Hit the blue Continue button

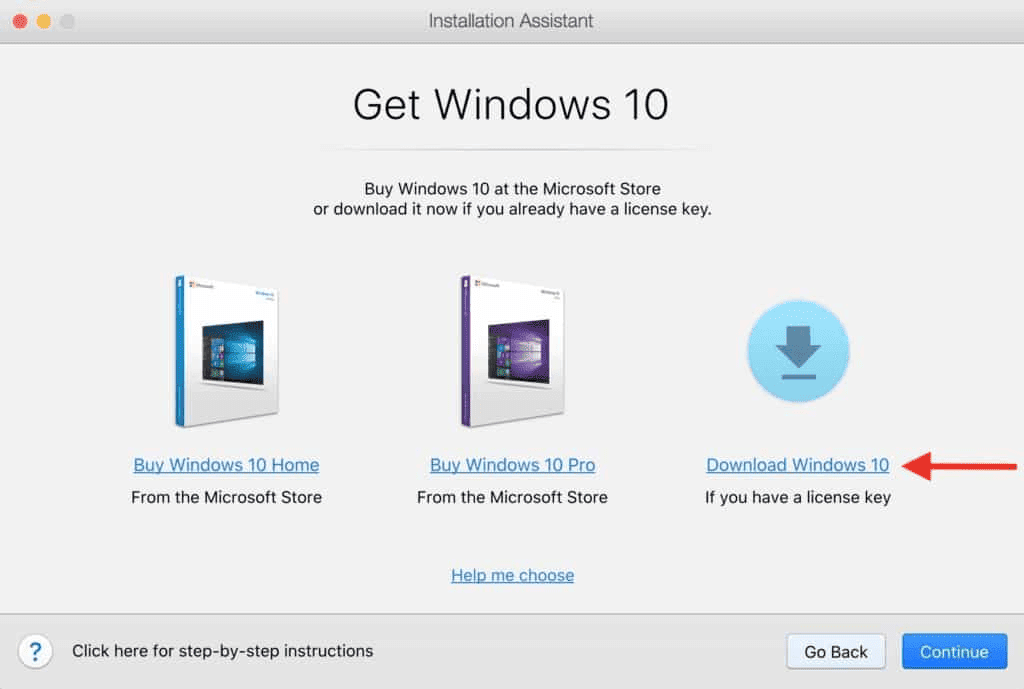point(954,652)
